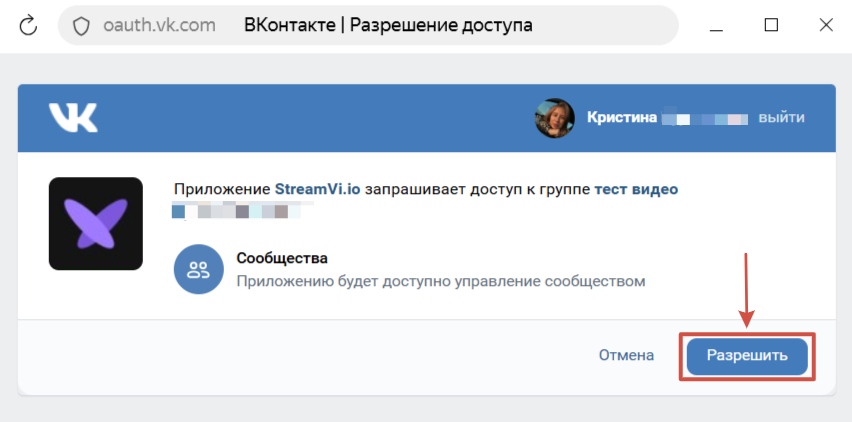
Task: Click the shield site security icon
Action: tap(81, 26)
